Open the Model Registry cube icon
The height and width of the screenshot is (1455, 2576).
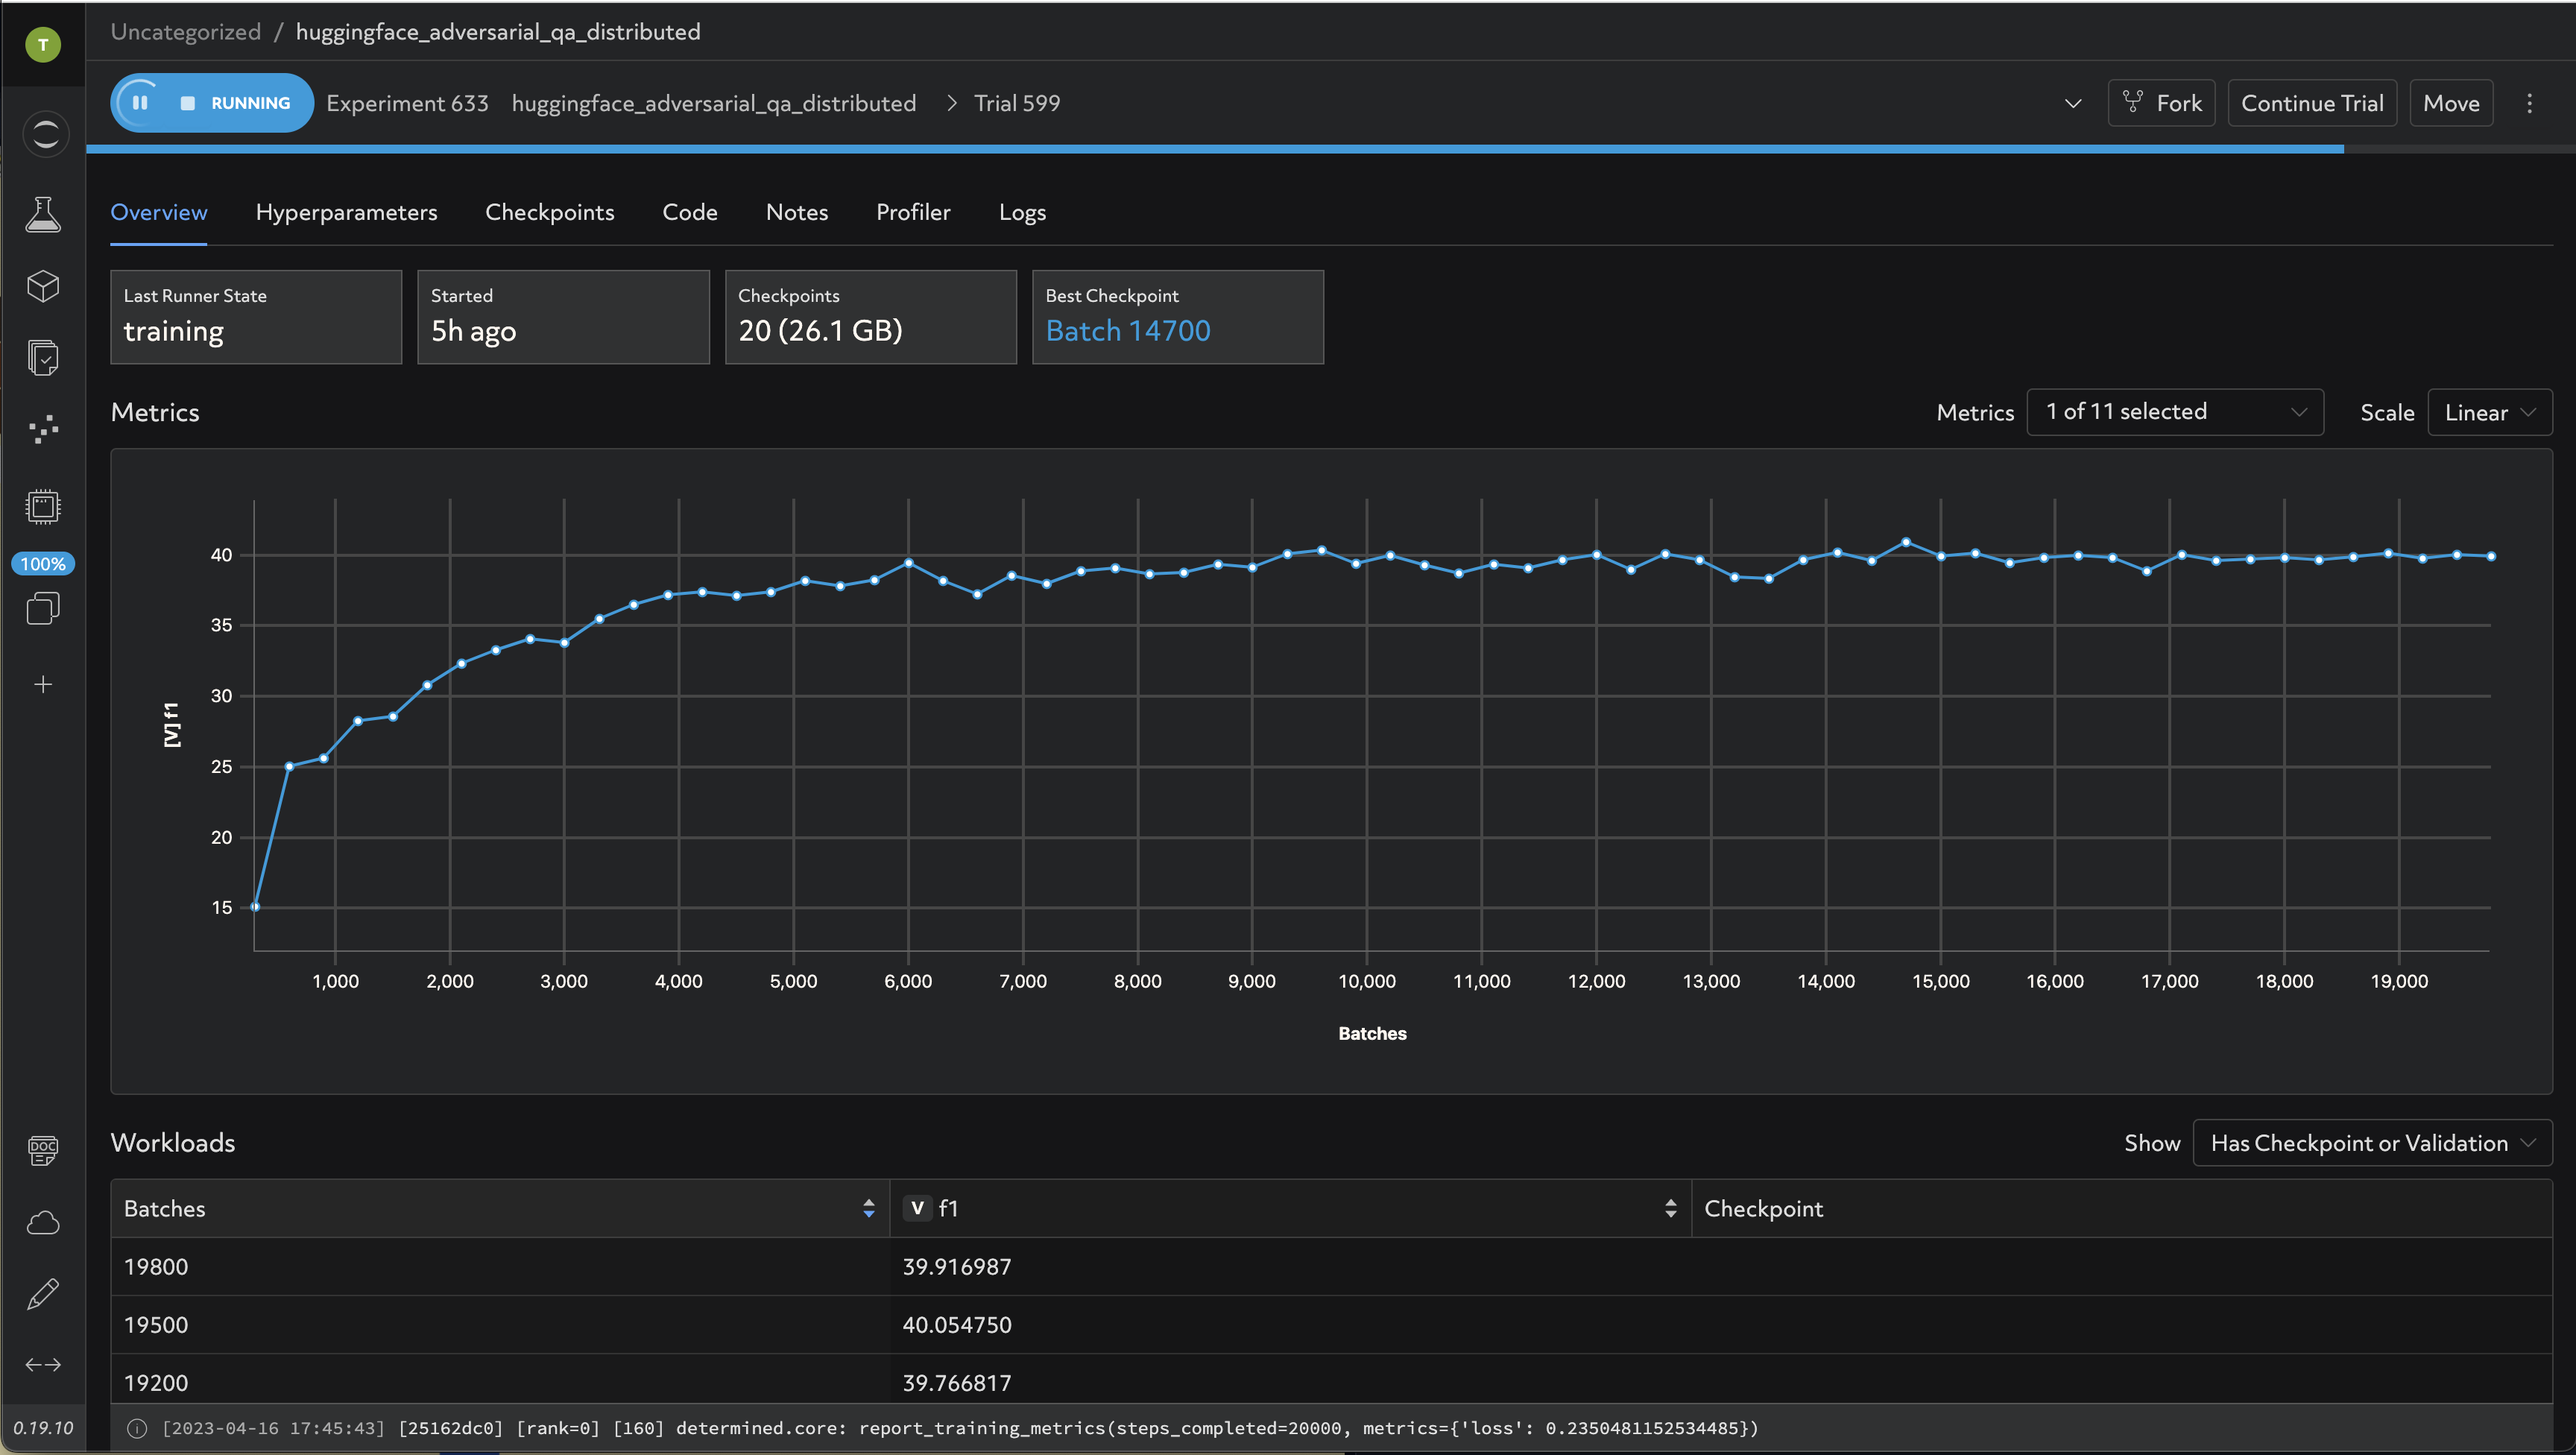(43, 286)
